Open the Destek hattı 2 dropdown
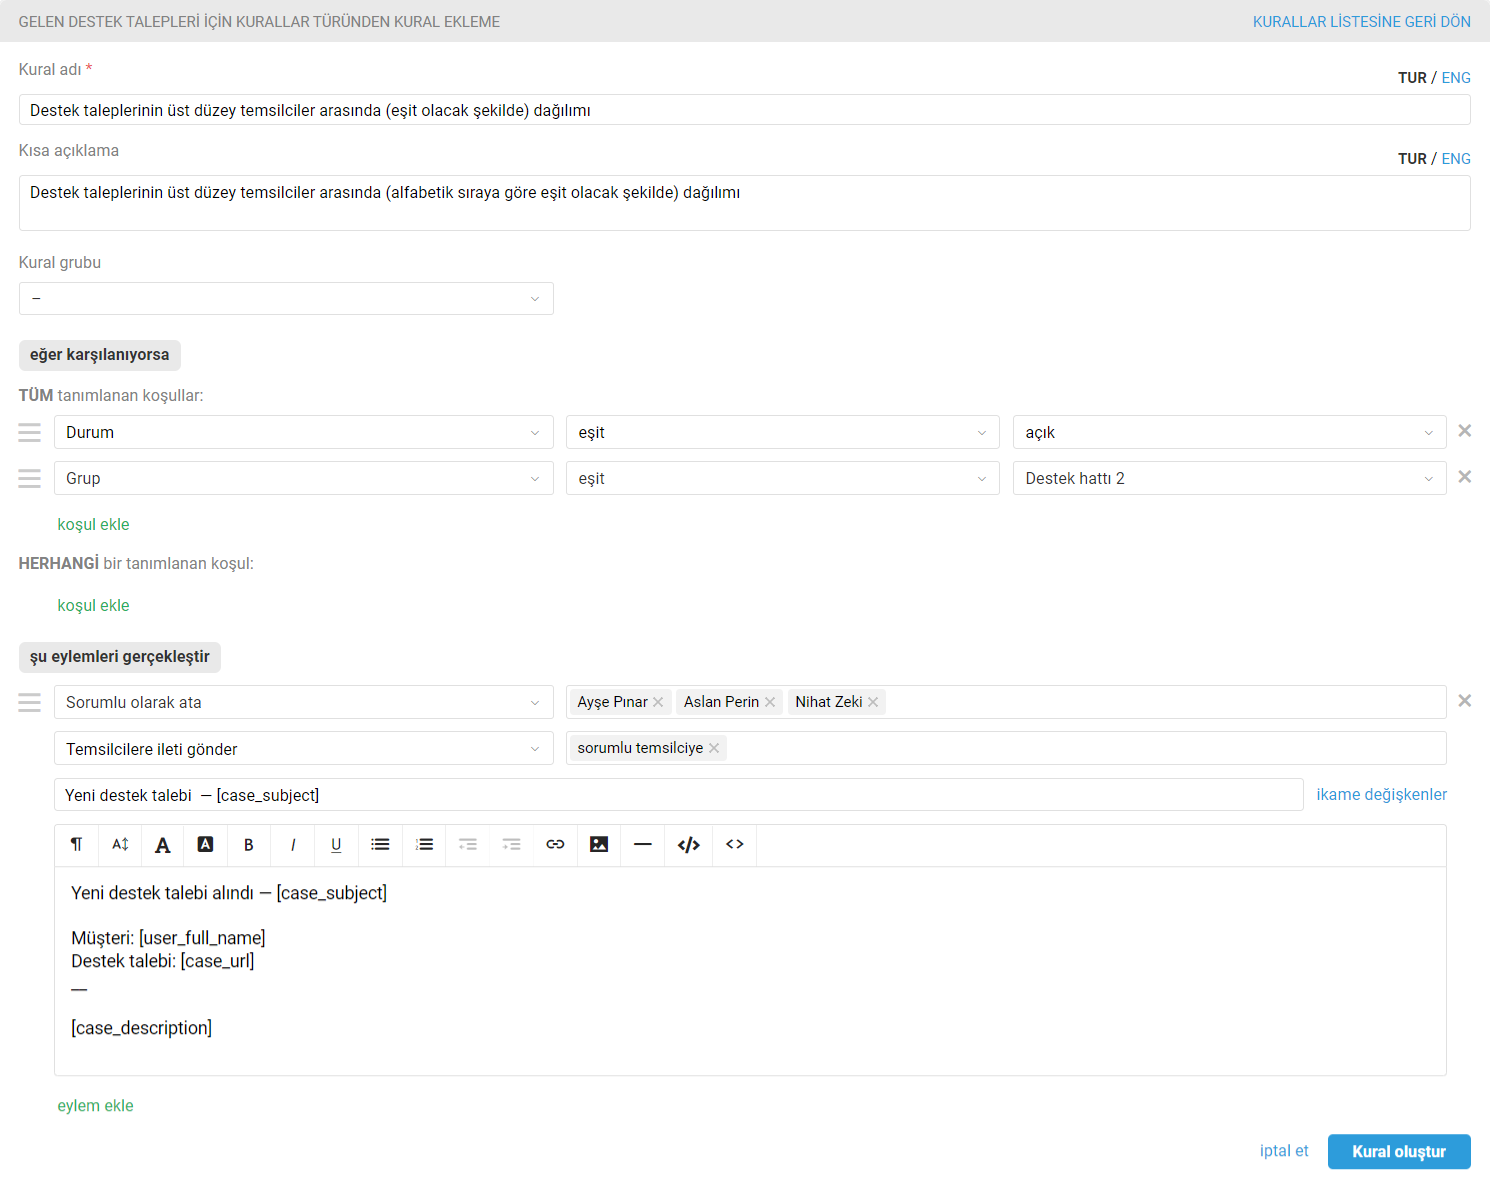This screenshot has height=1188, width=1490. pos(1230,478)
